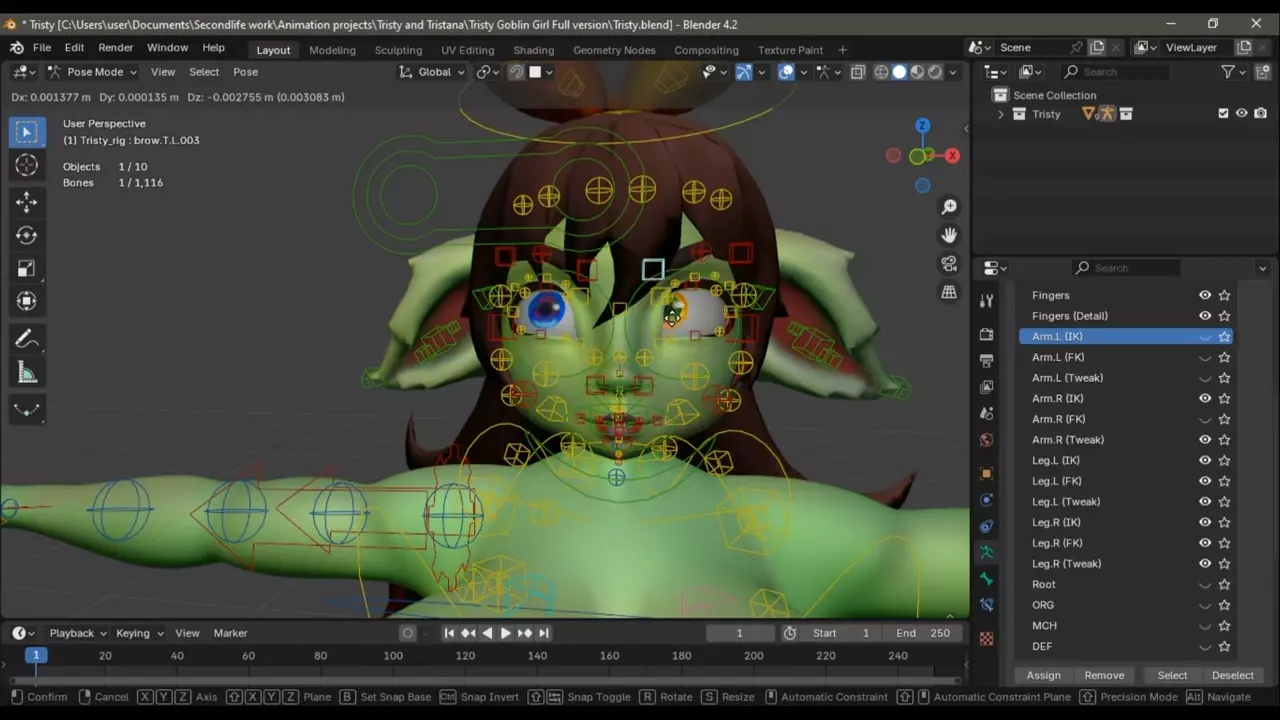Open the Render properties tab
The image size is (1280, 720).
987,334
